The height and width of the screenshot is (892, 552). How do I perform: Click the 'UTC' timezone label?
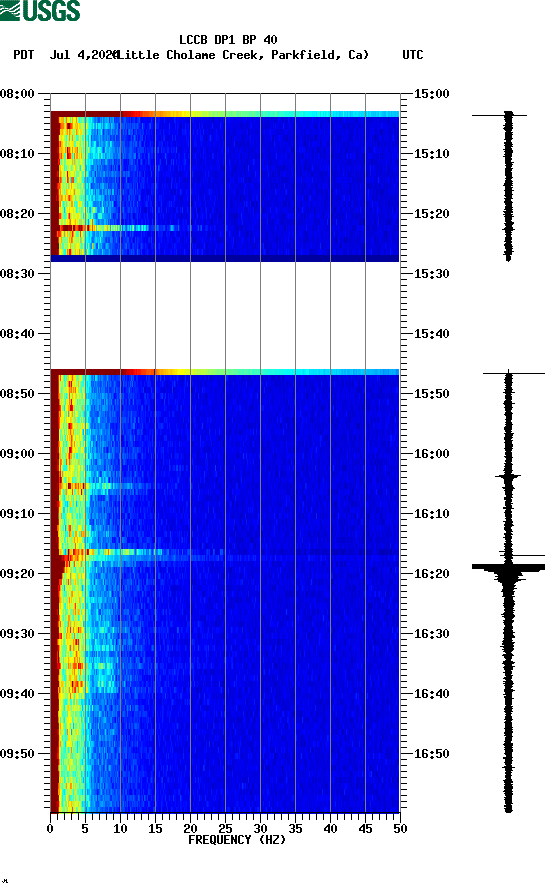(x=413, y=55)
